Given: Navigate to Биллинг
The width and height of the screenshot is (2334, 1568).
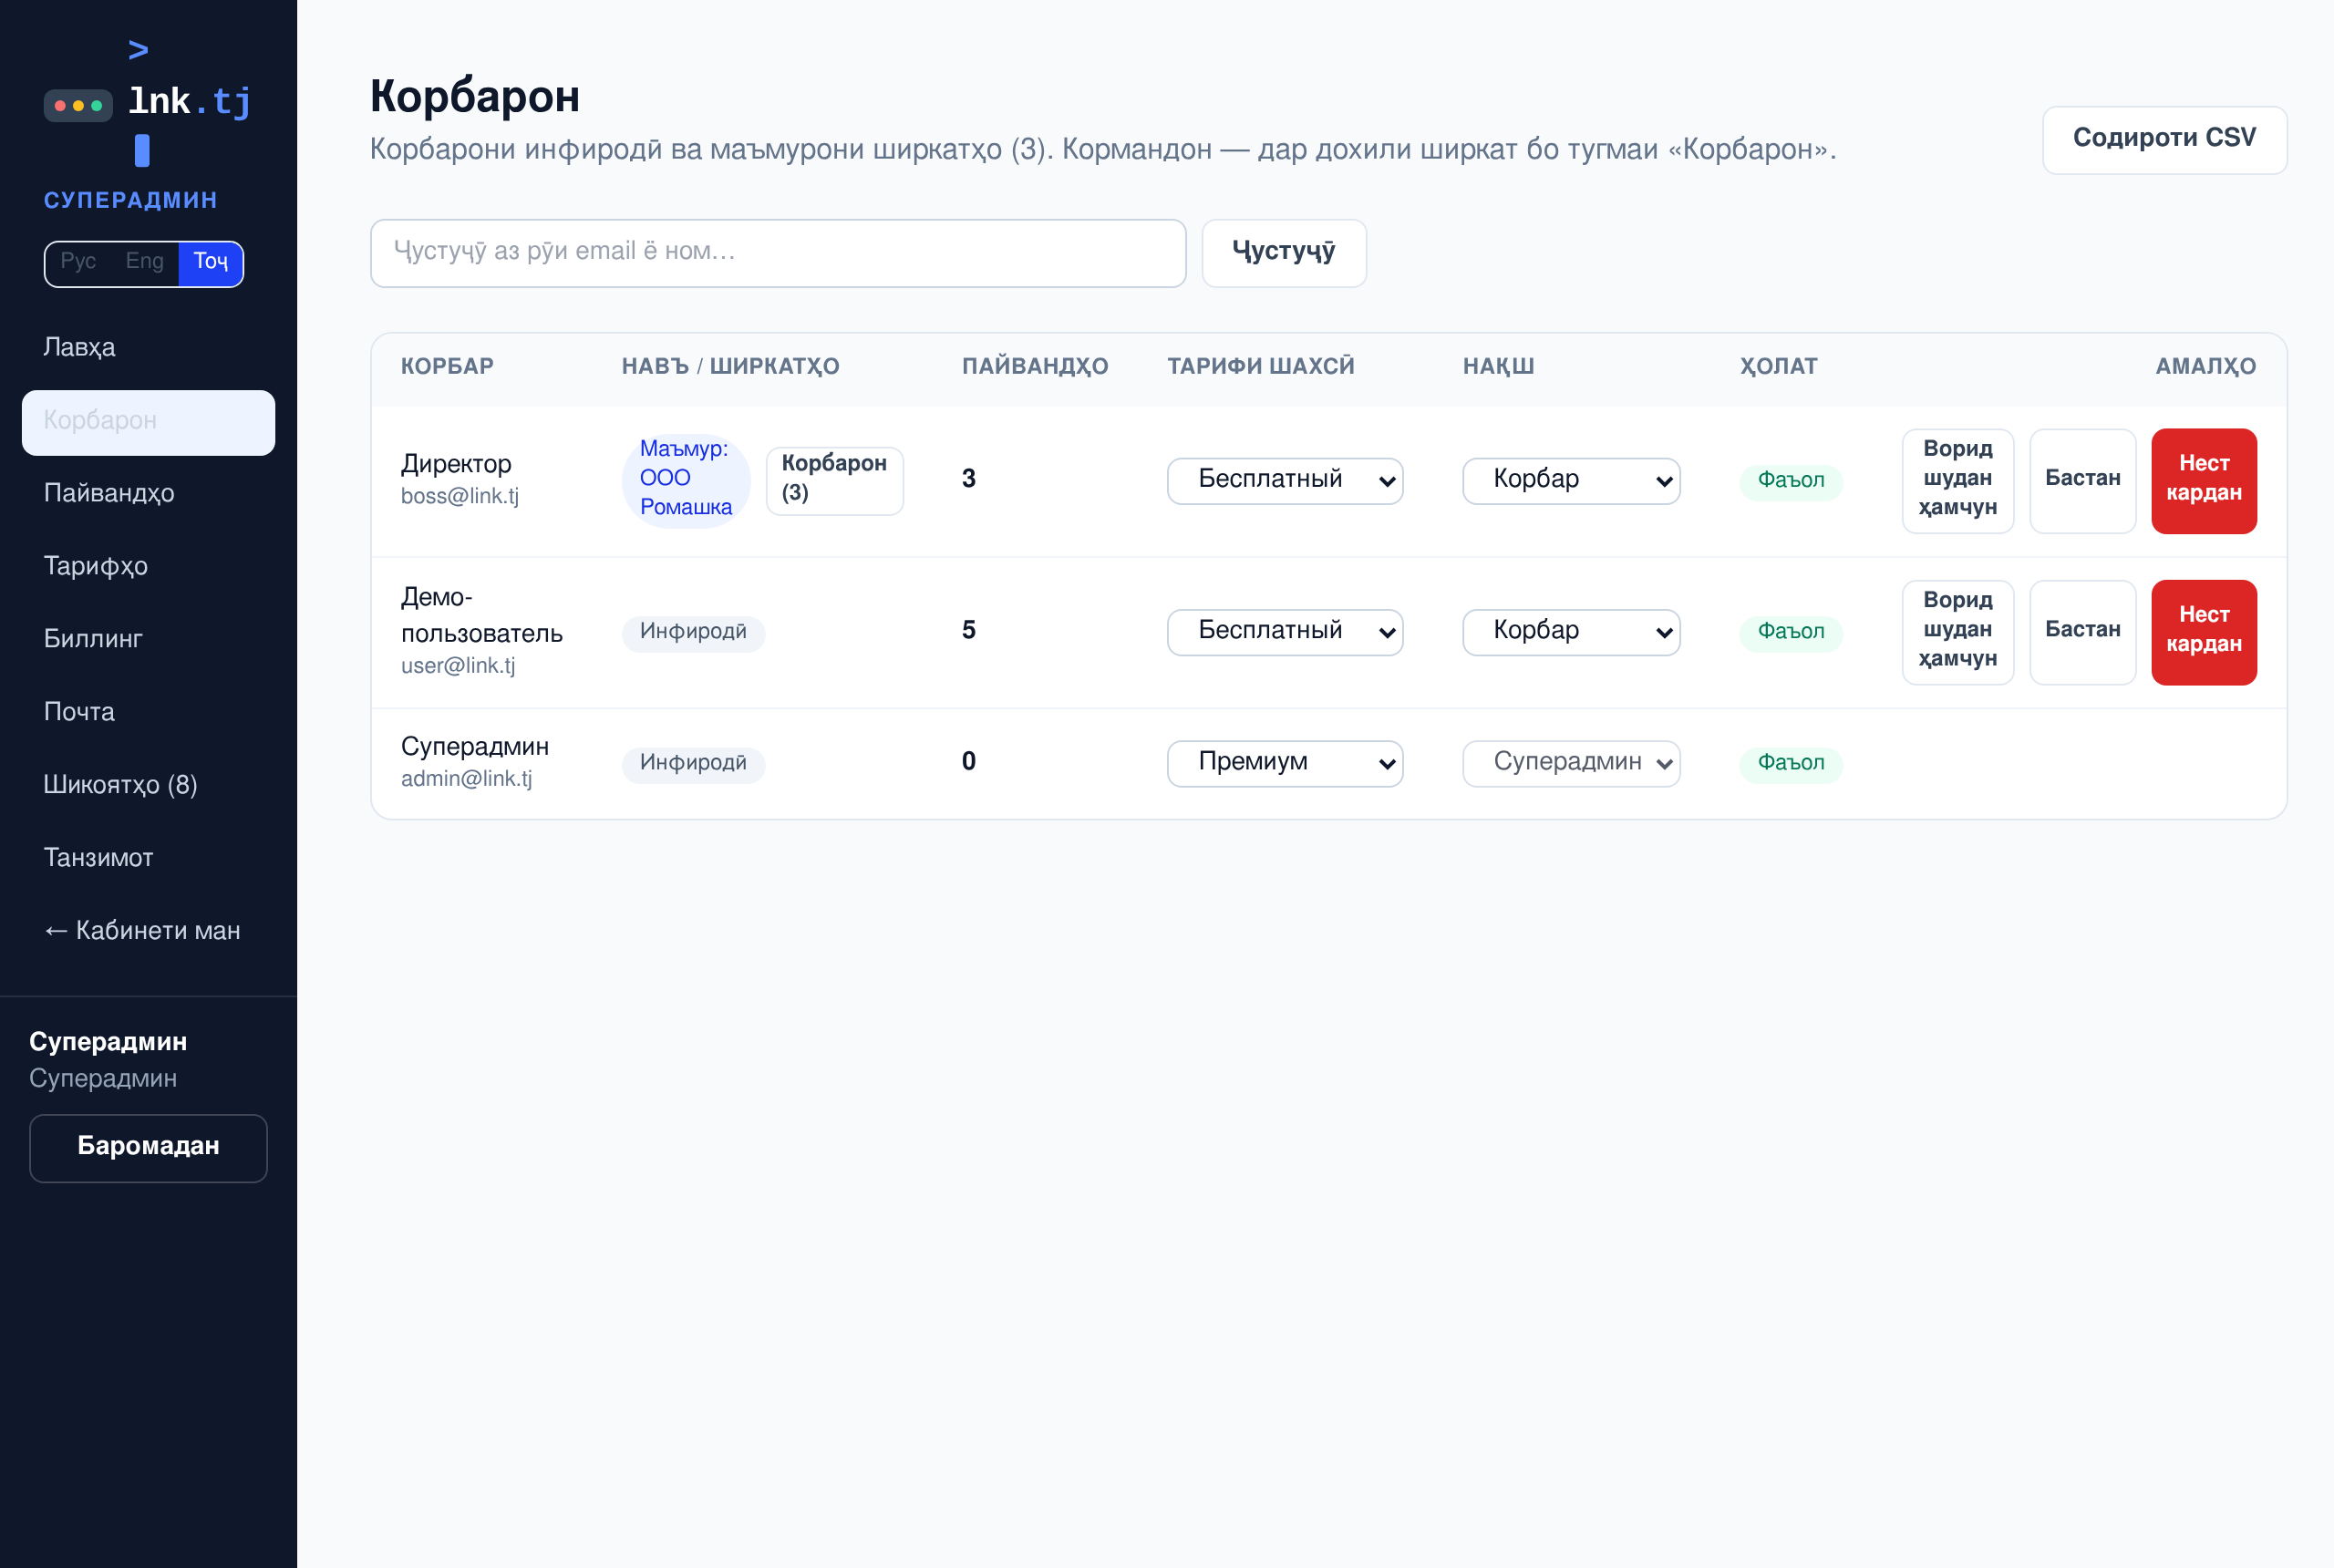Looking at the screenshot, I should point(148,639).
